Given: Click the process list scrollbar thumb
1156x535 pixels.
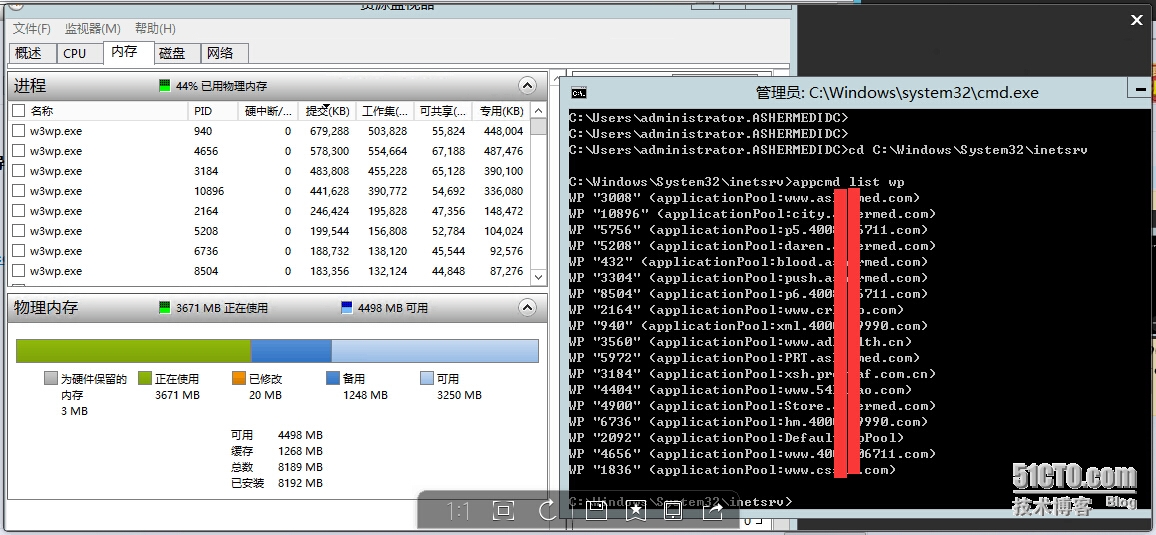Looking at the screenshot, I should pos(539,127).
